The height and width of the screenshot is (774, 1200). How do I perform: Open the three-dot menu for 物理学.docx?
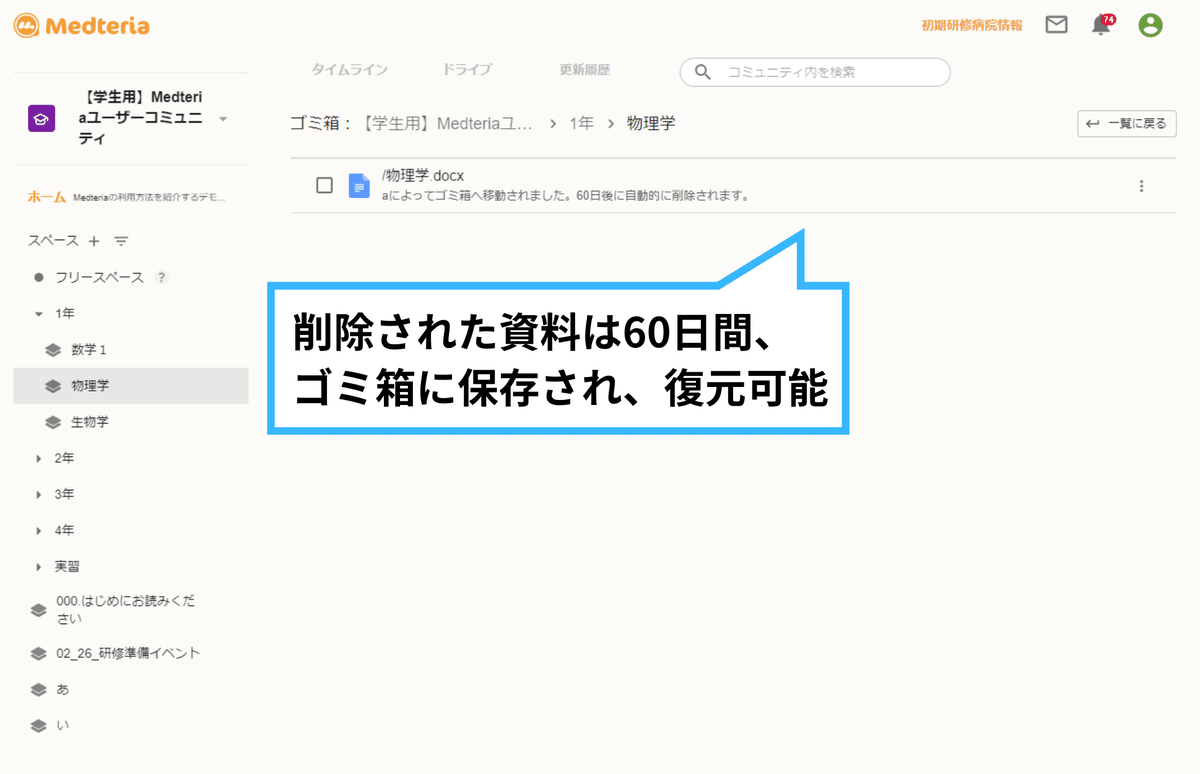pos(1141,186)
